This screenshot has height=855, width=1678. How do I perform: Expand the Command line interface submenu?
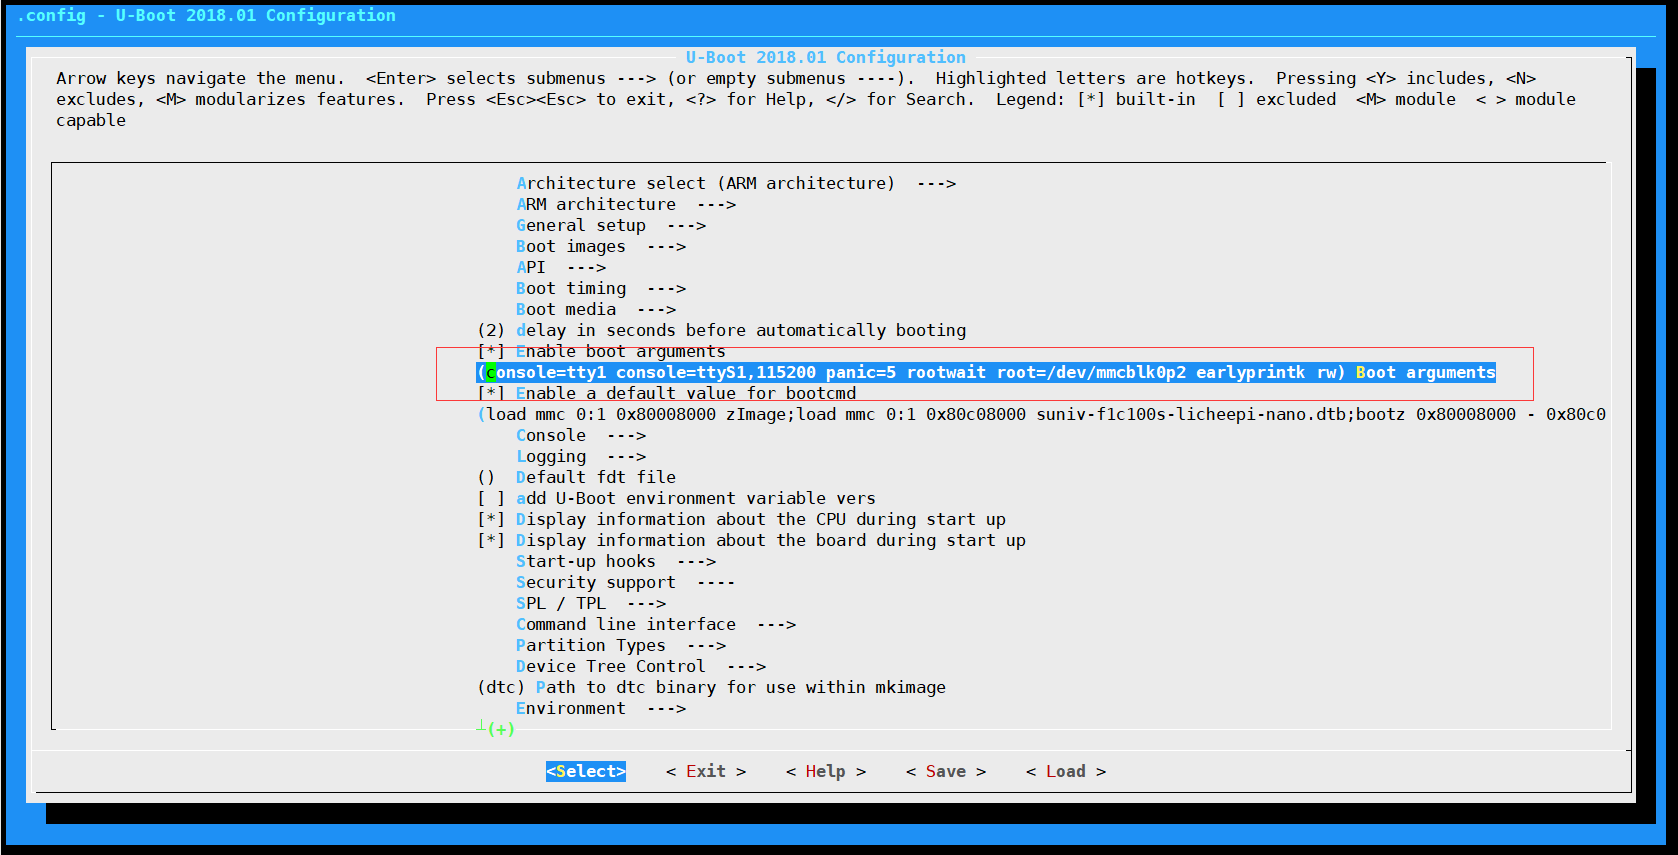pos(656,624)
